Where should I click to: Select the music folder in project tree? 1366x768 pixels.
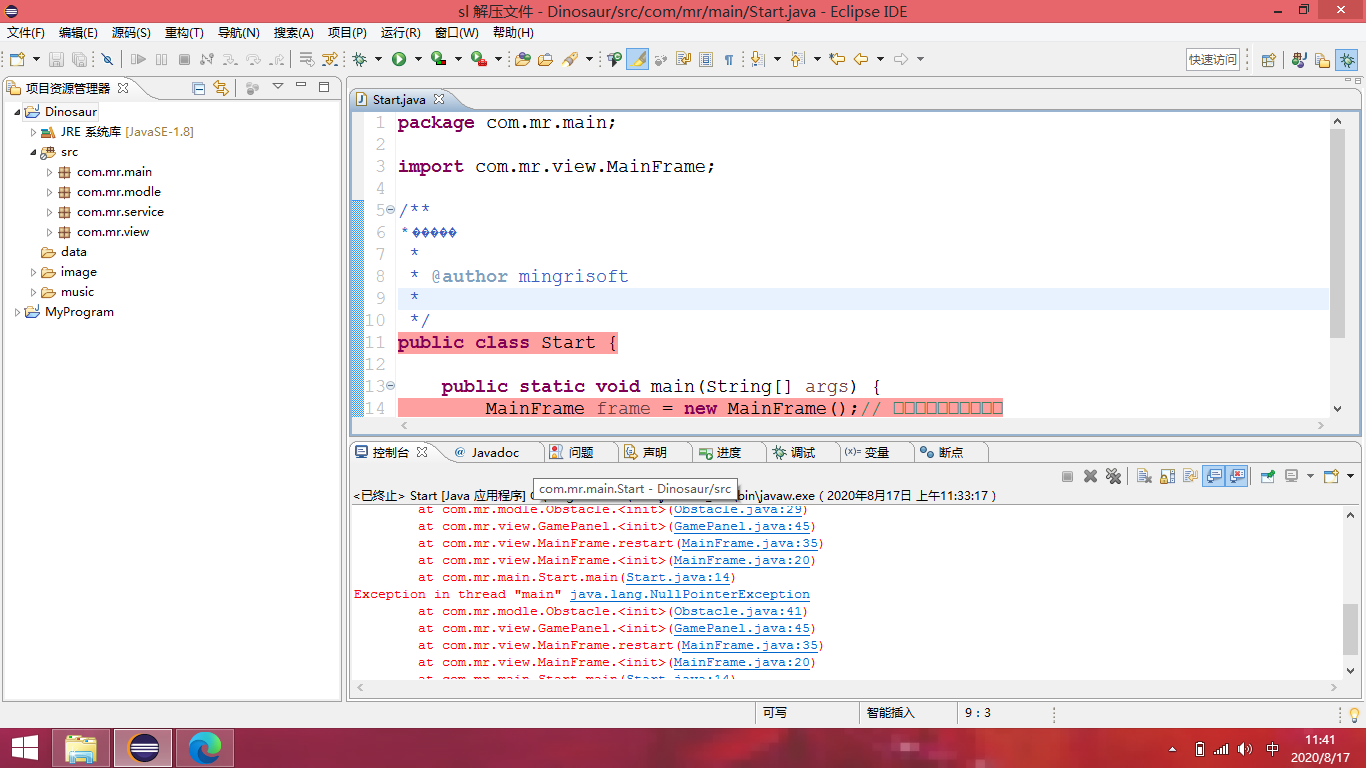pyautogui.click(x=77, y=292)
